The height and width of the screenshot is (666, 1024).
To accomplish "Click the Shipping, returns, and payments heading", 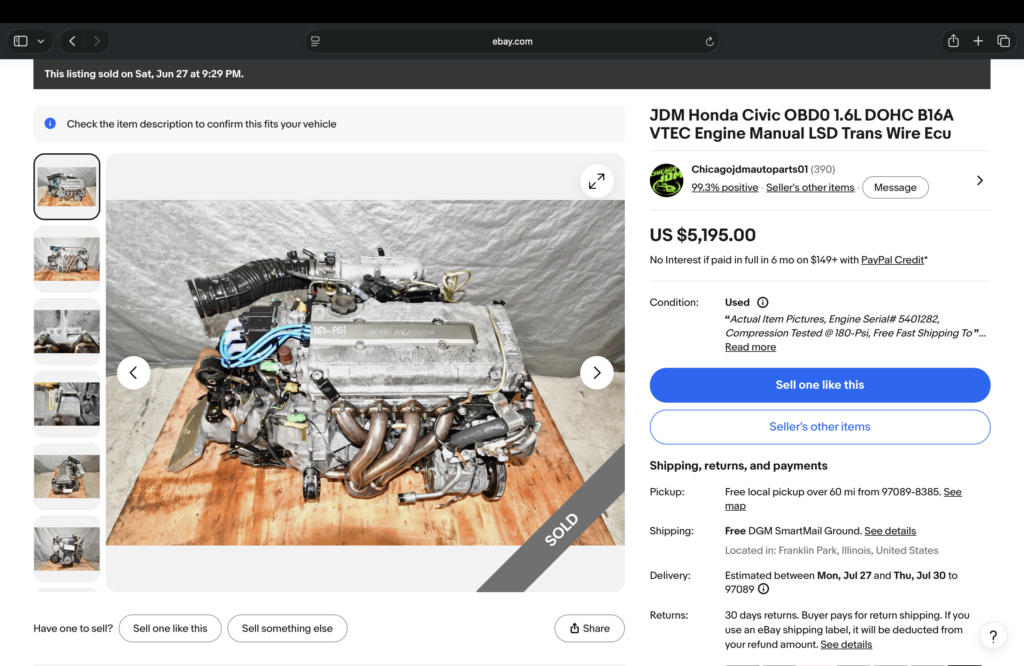I will (738, 466).
